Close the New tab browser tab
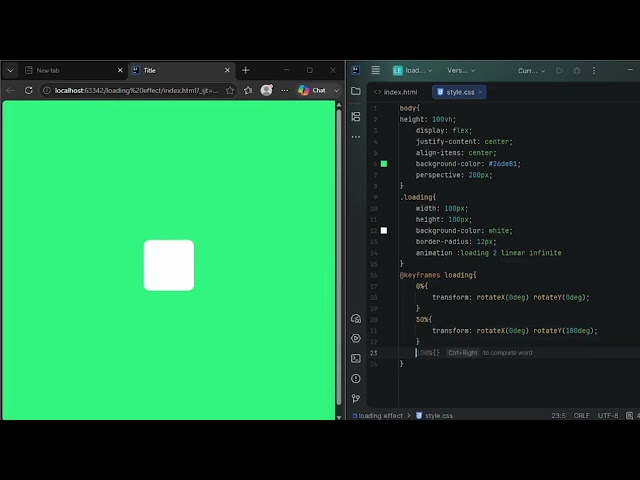Viewport: 640px width, 480px height. click(x=120, y=70)
